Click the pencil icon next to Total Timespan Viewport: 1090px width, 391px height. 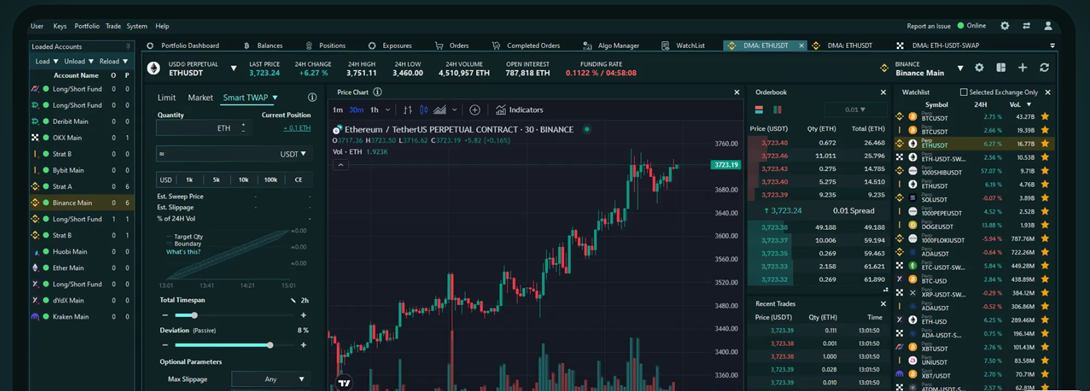coord(293,301)
